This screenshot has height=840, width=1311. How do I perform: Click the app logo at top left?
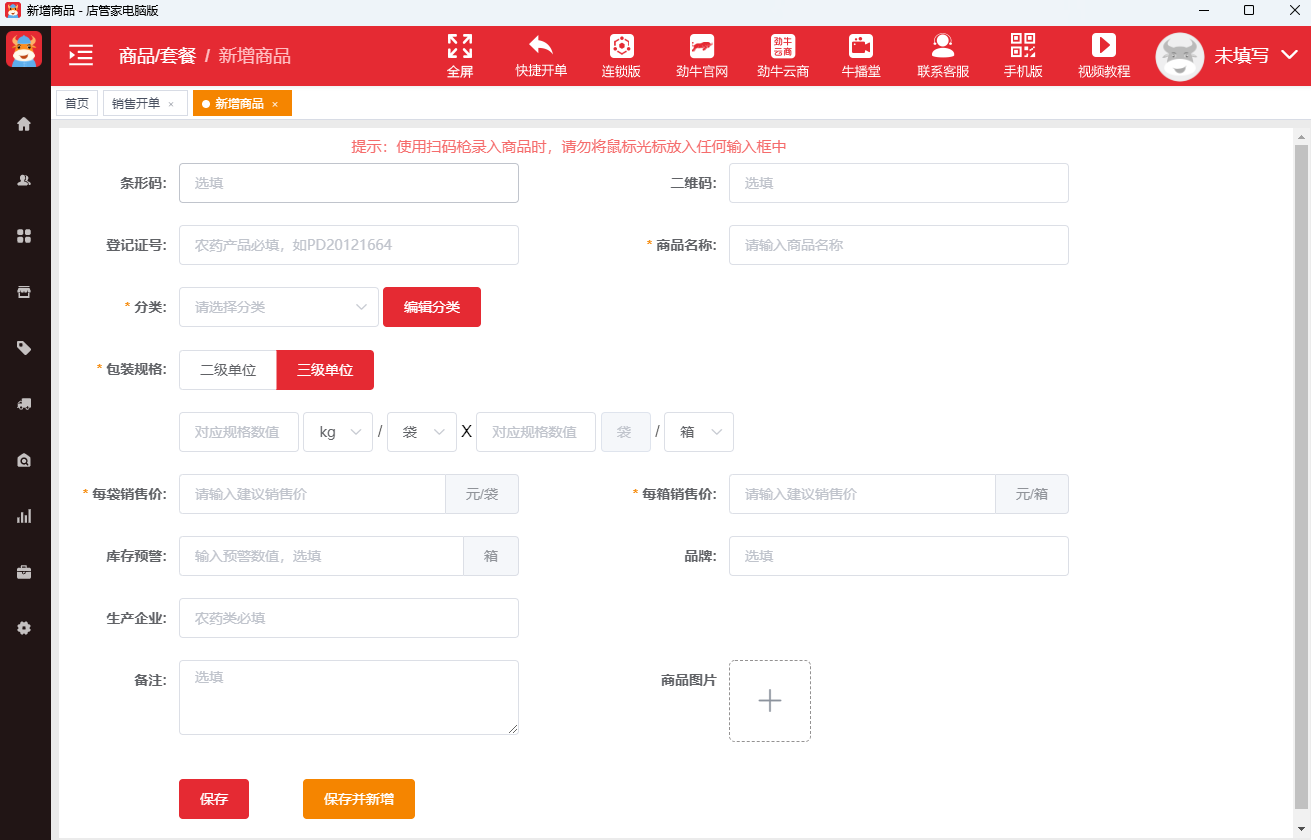tap(24, 50)
